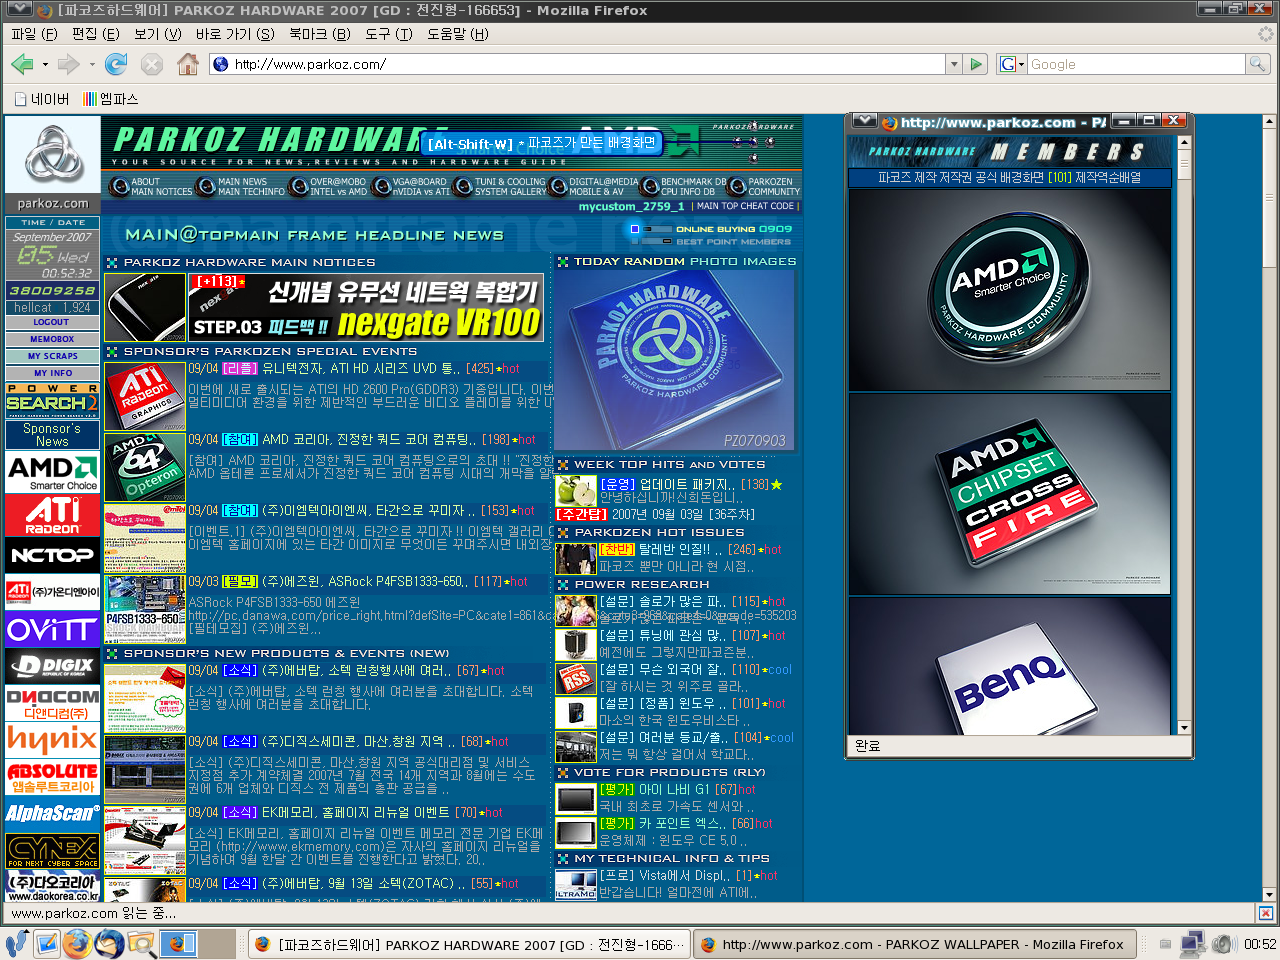Click the AlphaScan sponsor logo
1280x960 pixels.
(x=52, y=814)
